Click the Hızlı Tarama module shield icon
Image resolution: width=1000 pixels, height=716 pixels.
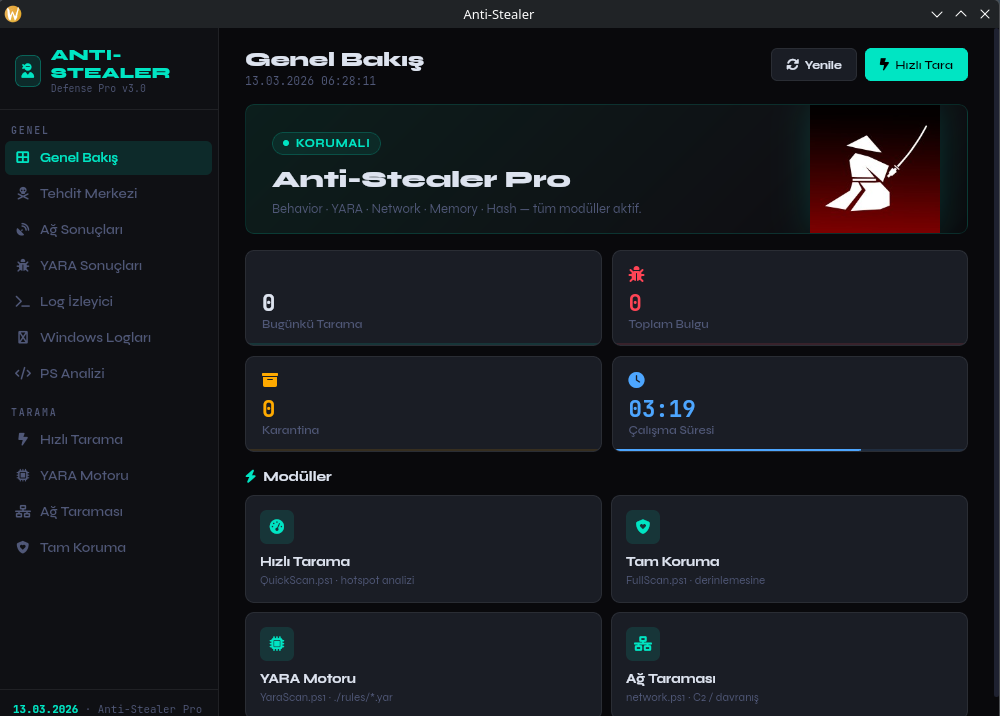(x=277, y=527)
